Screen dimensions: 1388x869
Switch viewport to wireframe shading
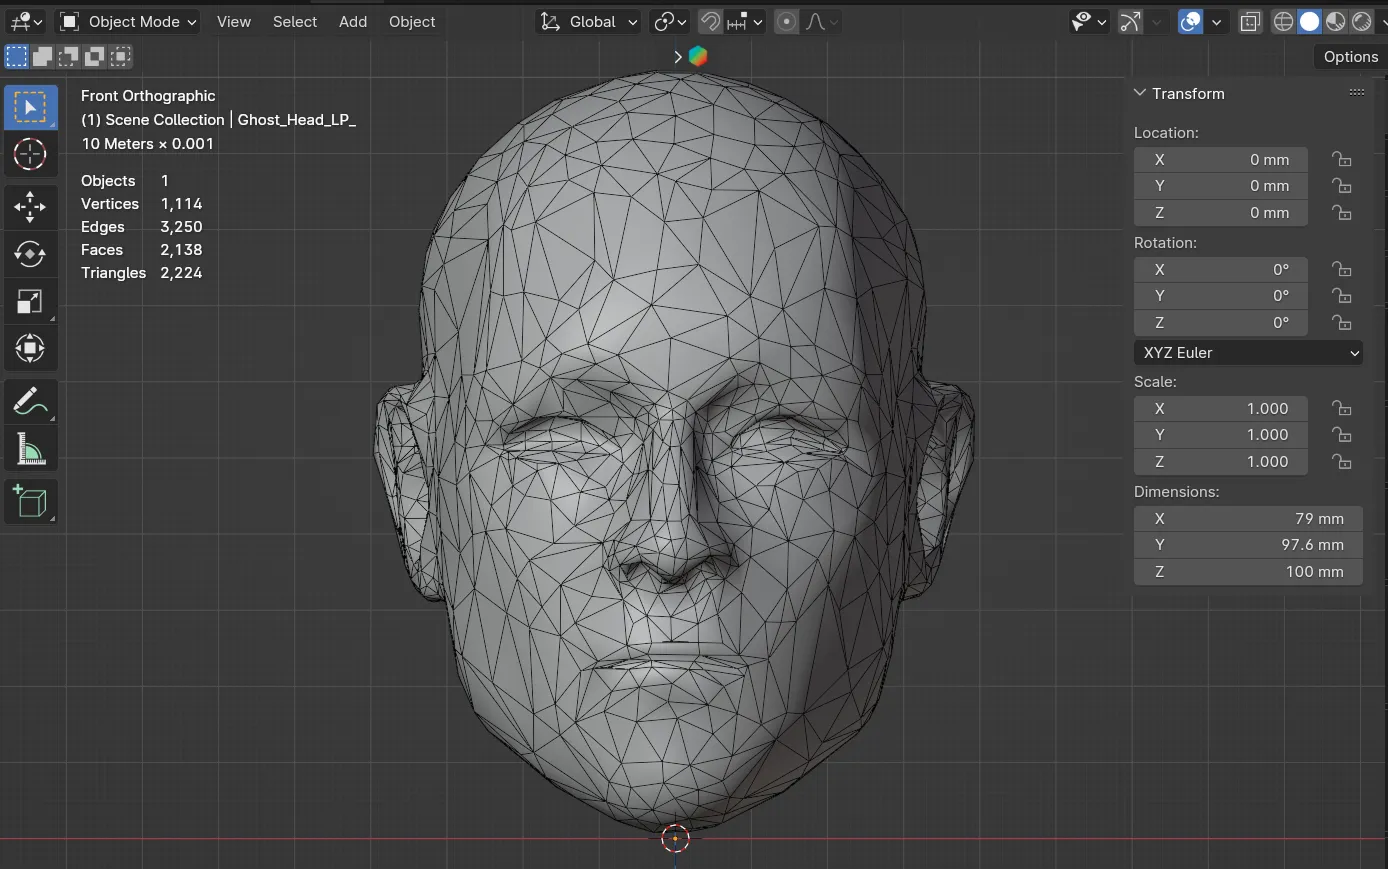1283,21
